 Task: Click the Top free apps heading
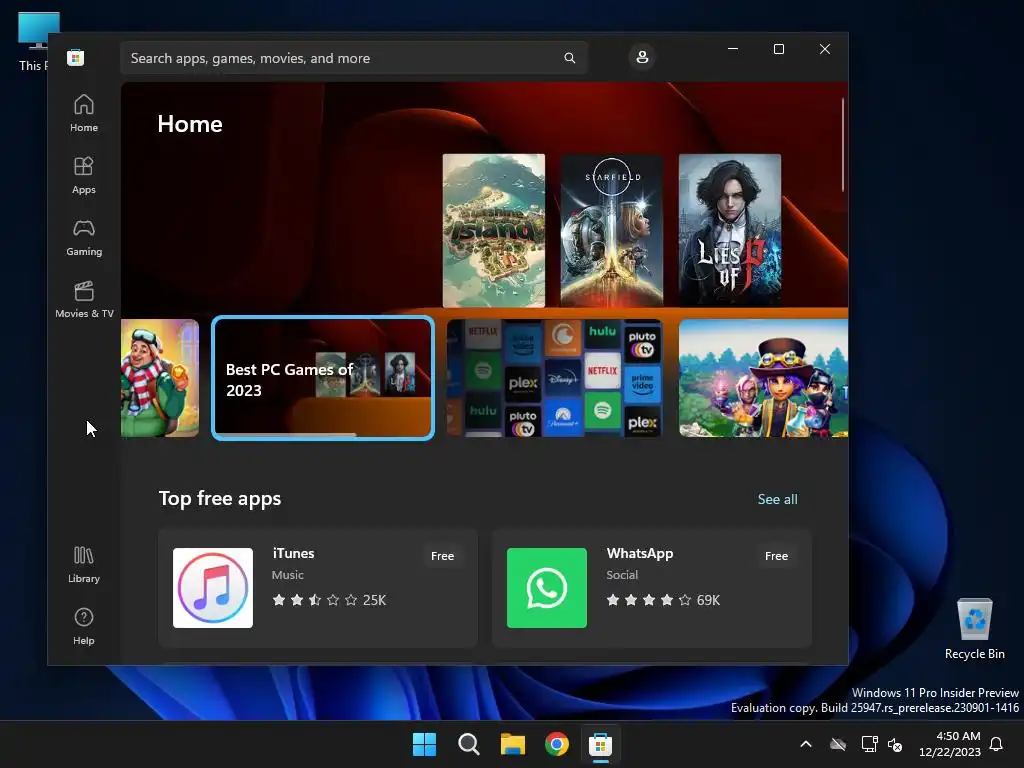220,498
